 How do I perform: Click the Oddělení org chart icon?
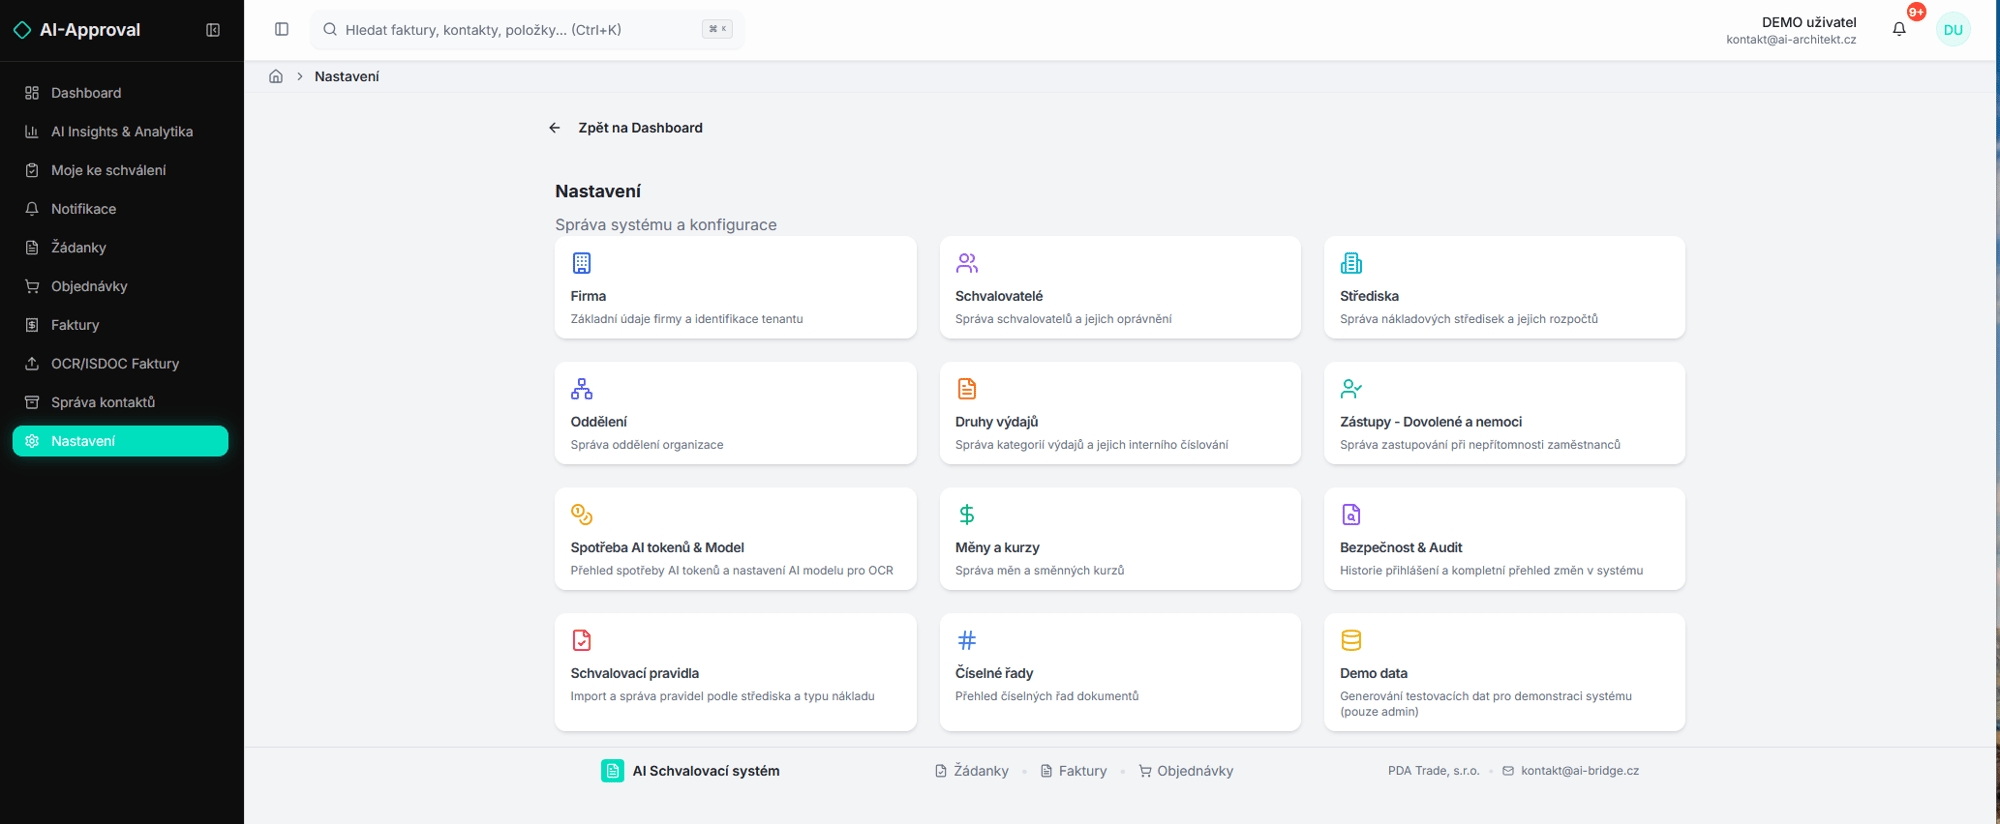[581, 389]
